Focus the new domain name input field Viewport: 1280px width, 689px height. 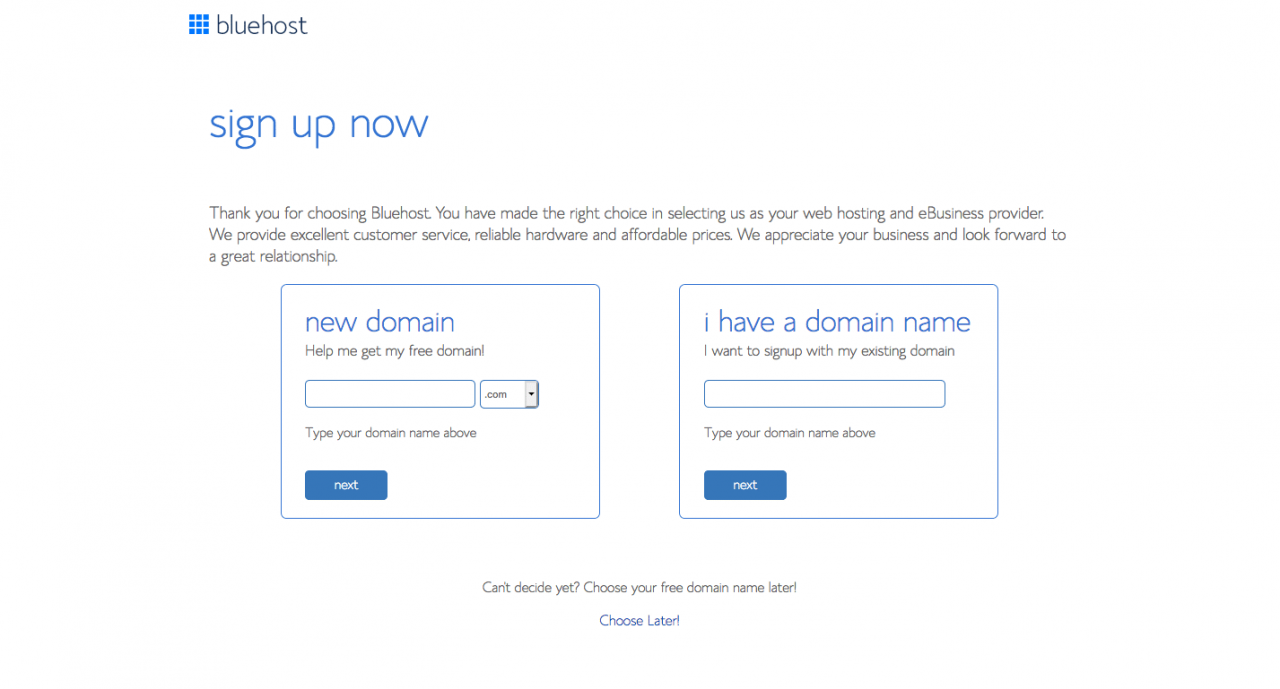coord(389,394)
